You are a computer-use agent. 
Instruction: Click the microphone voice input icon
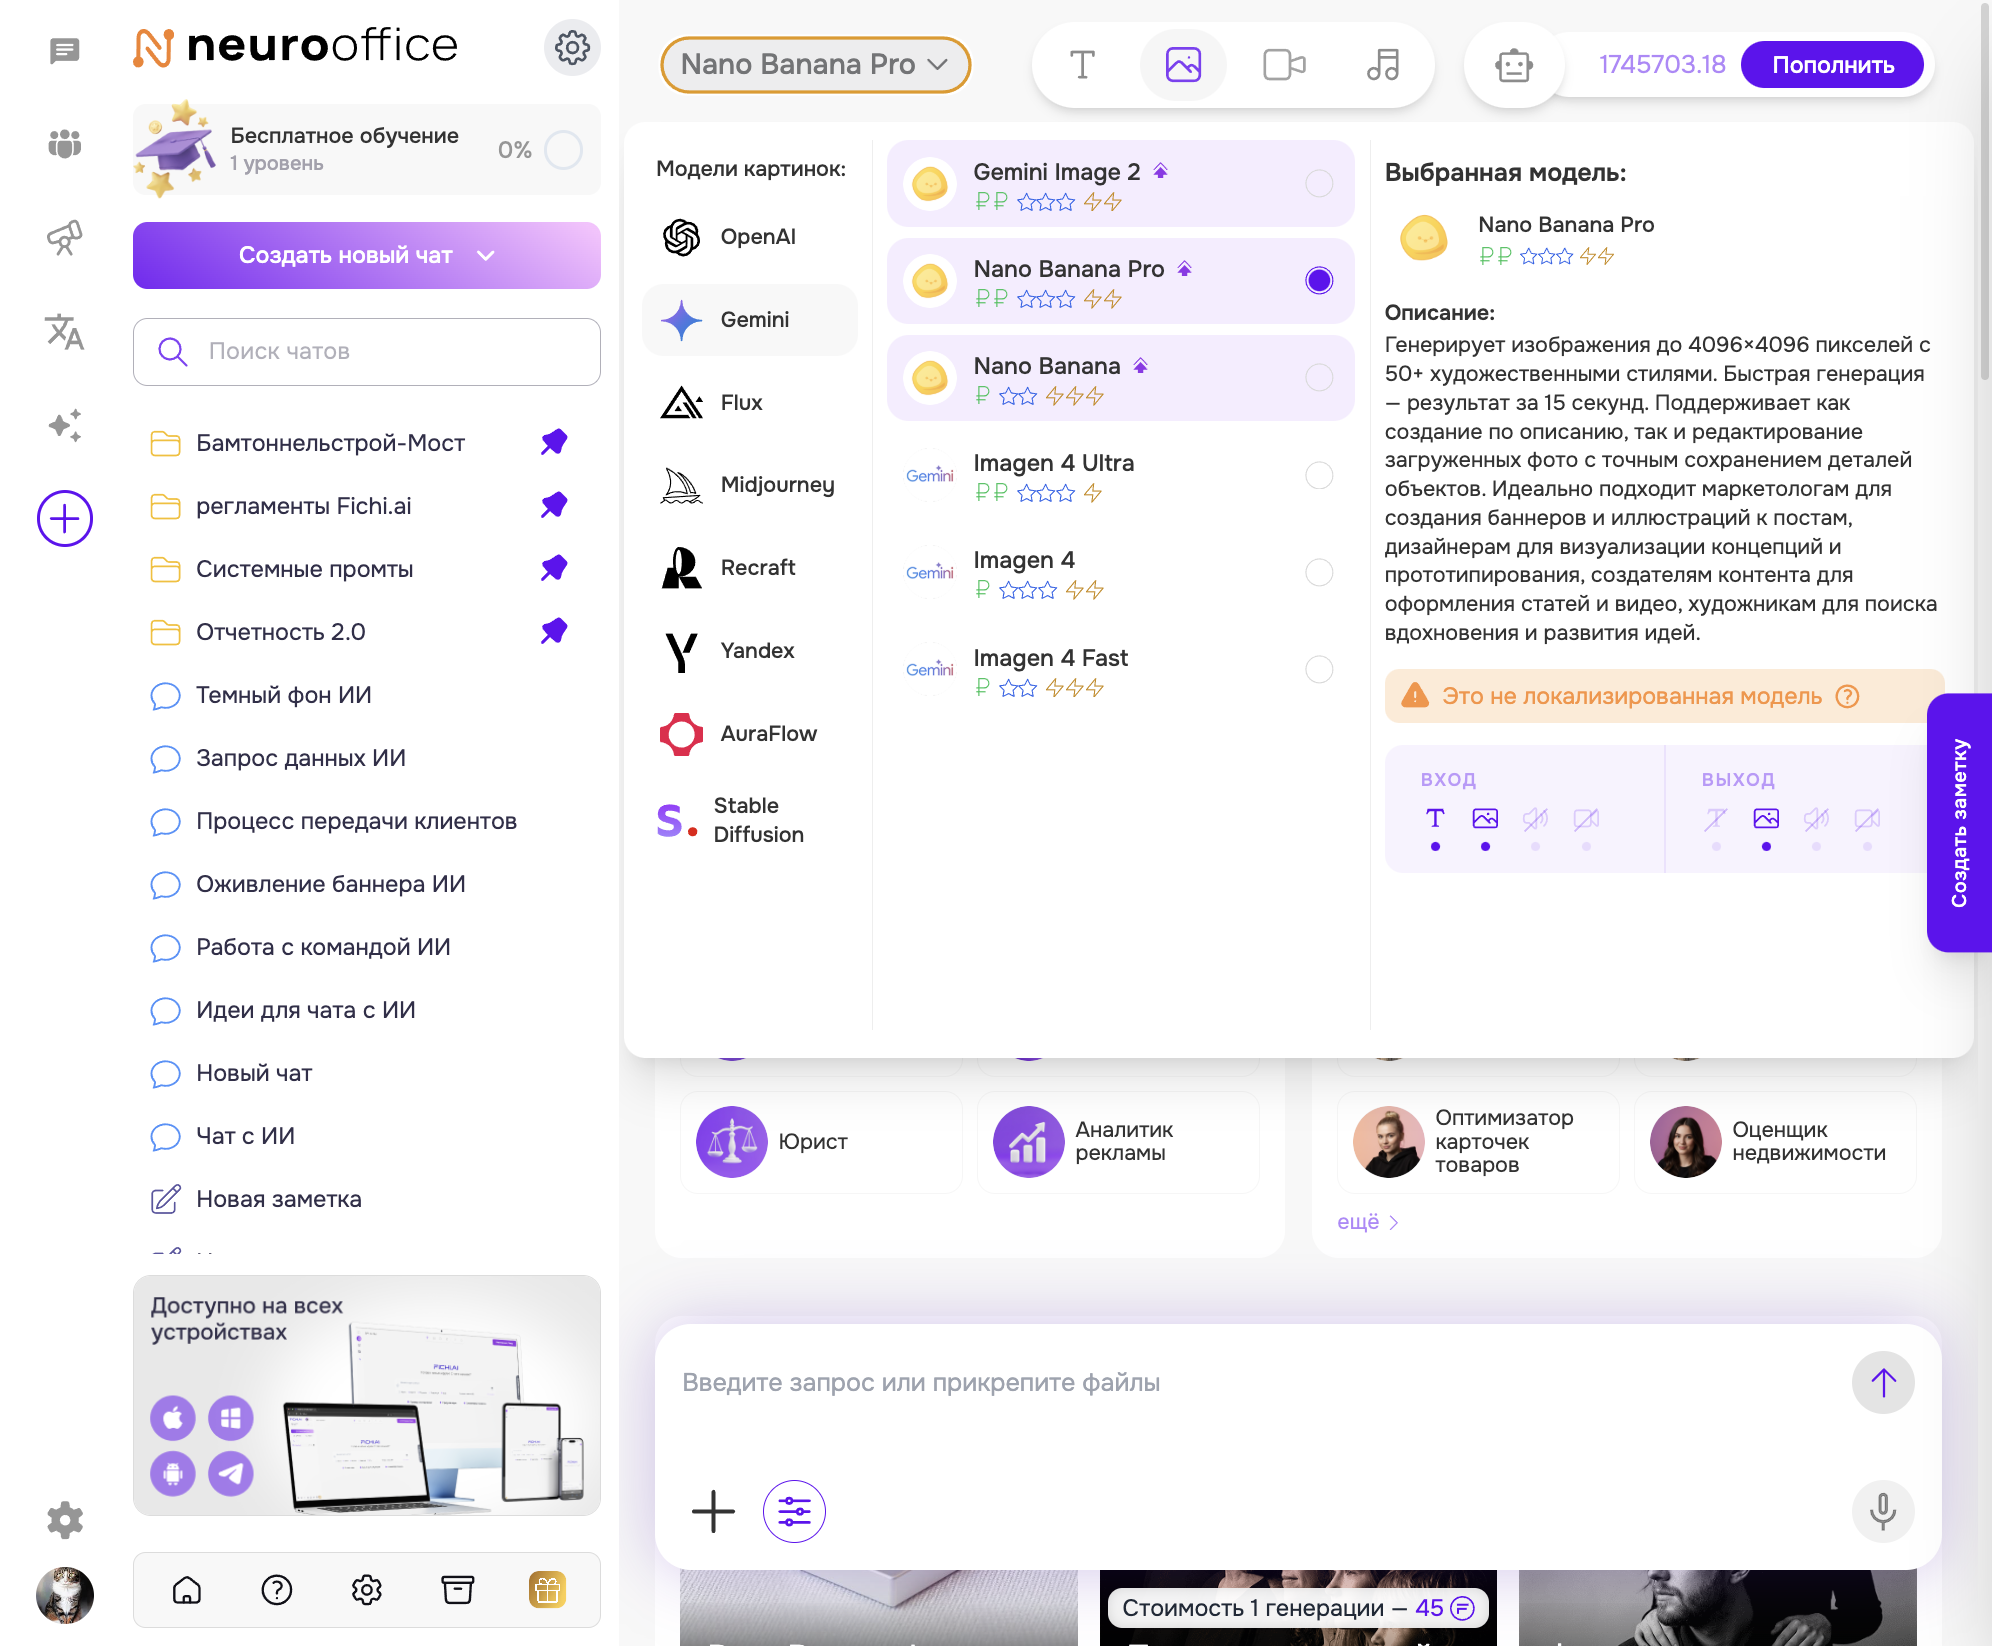pos(1882,1511)
